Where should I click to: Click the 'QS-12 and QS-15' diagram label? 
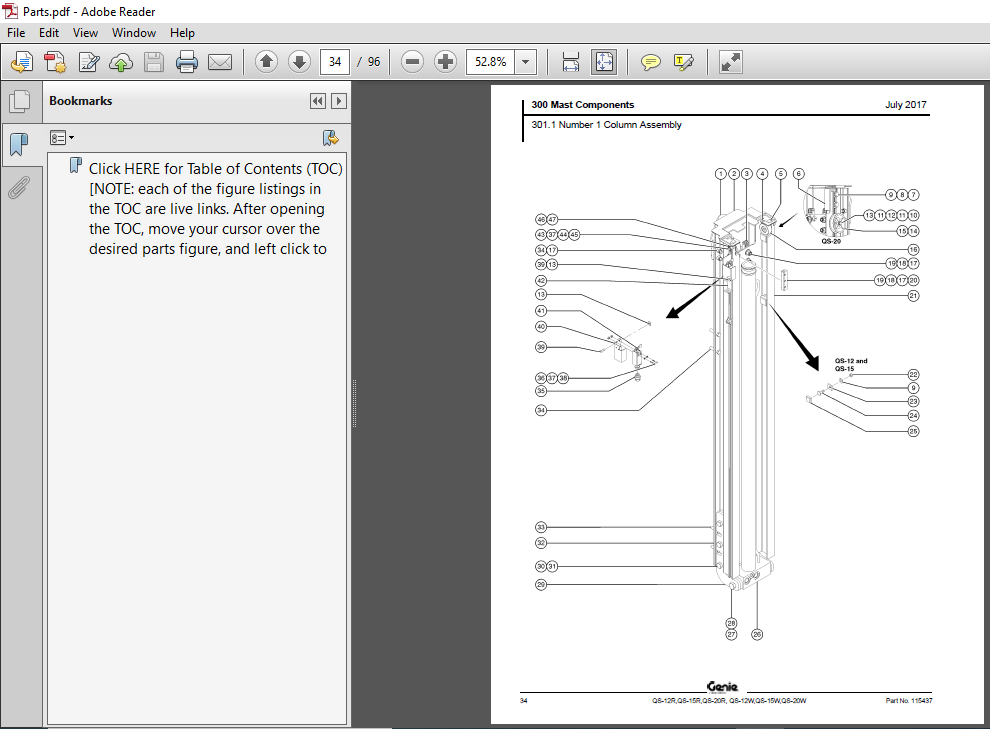click(850, 365)
